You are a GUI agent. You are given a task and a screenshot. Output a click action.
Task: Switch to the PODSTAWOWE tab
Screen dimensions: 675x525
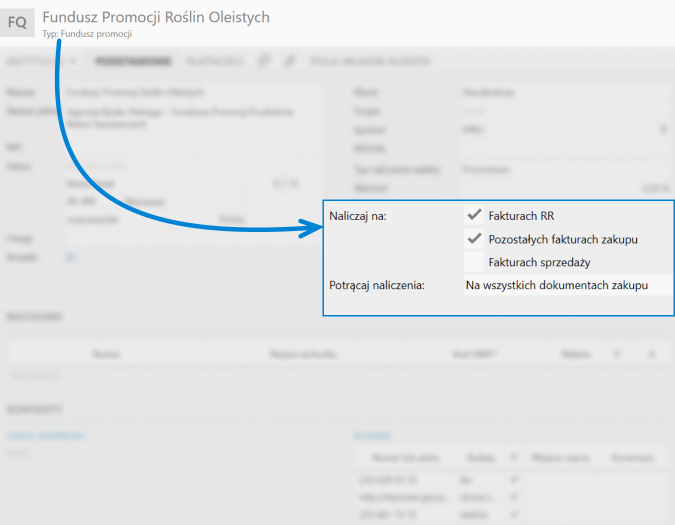click(133, 61)
